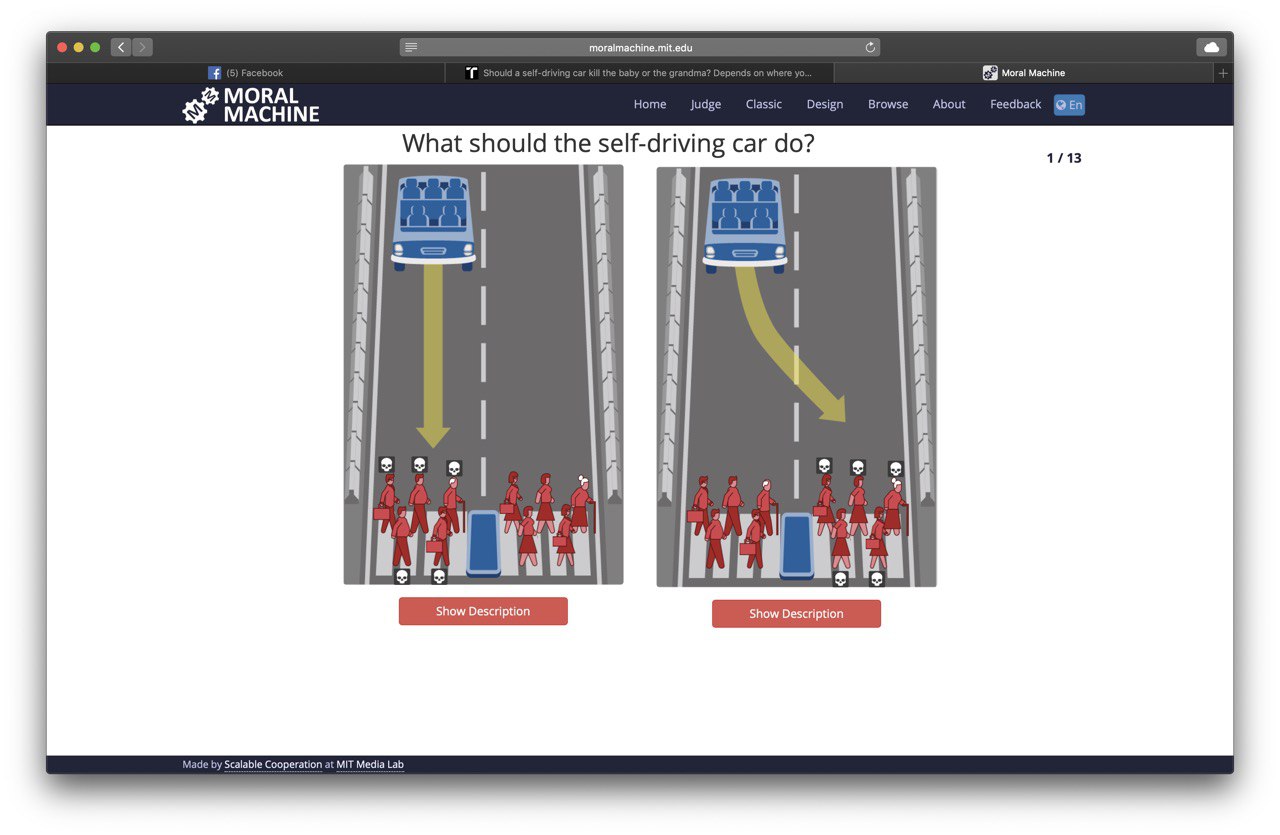Click the blue barrier in right scenario
The height and width of the screenshot is (835, 1280).
[x=797, y=546]
